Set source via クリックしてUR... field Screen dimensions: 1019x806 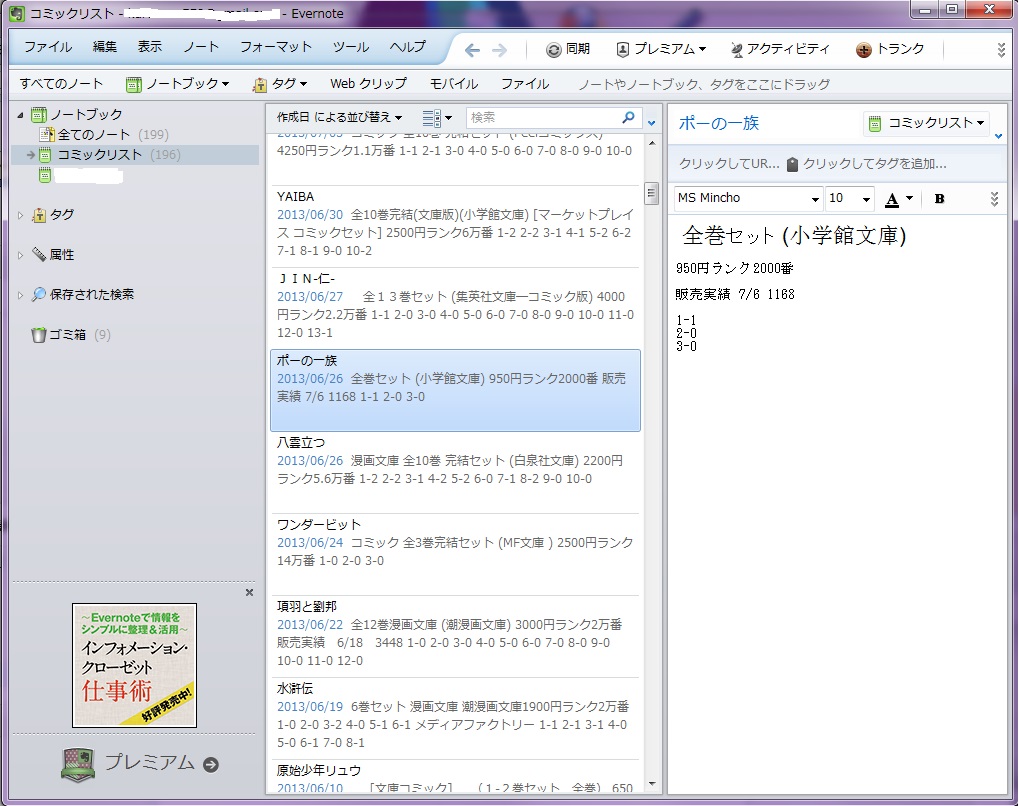click(x=729, y=164)
